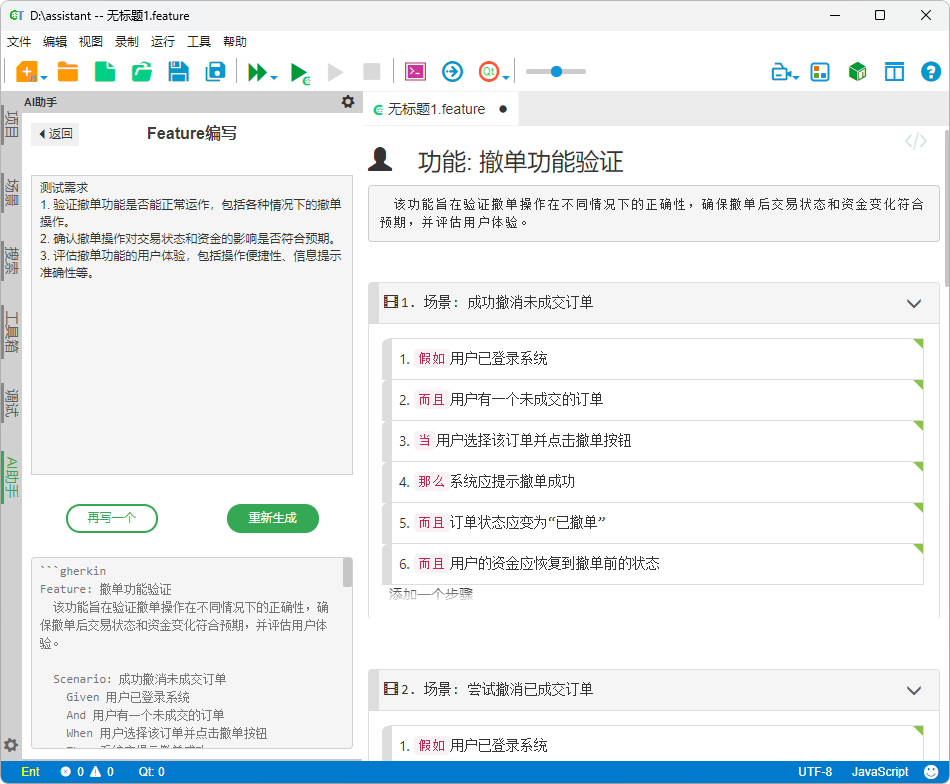The image size is (950, 784).
Task: Click the smiley feedback icon in the status bar
Action: pos(931,771)
